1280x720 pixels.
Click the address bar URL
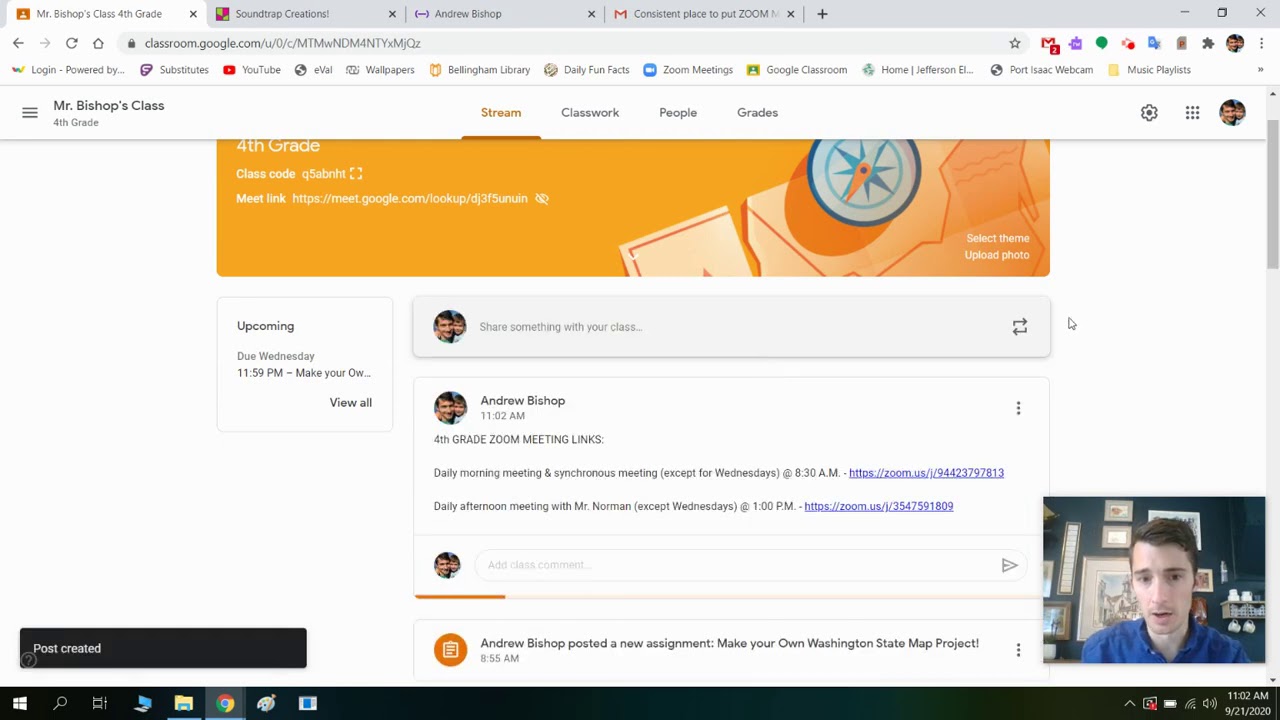[282, 43]
